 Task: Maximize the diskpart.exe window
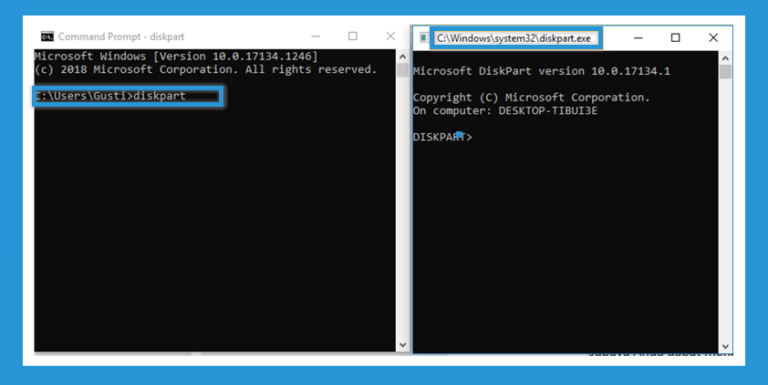coord(675,38)
